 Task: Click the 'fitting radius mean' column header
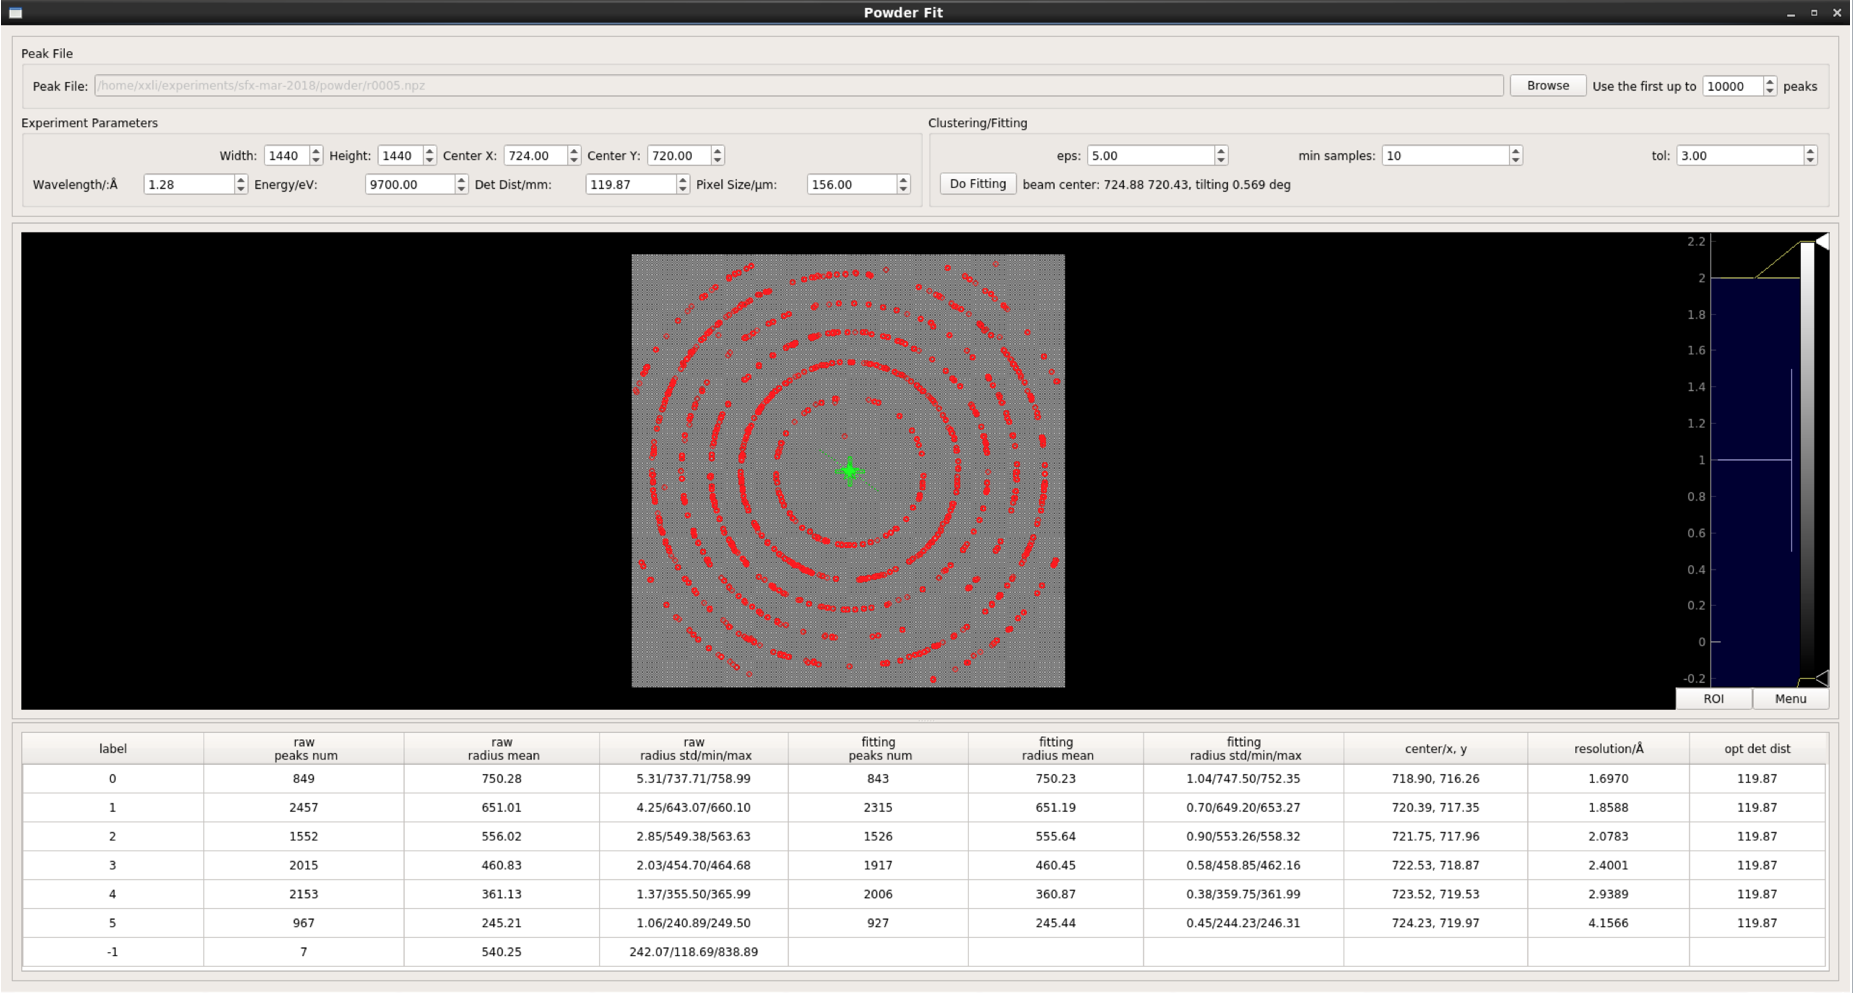tap(1056, 749)
